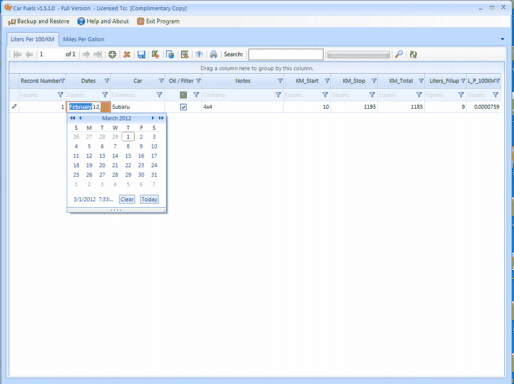Image resolution: width=514 pixels, height=384 pixels.
Task: Toggle the Oil / Filter checkbox in the Subaru row
Action: 183,107
